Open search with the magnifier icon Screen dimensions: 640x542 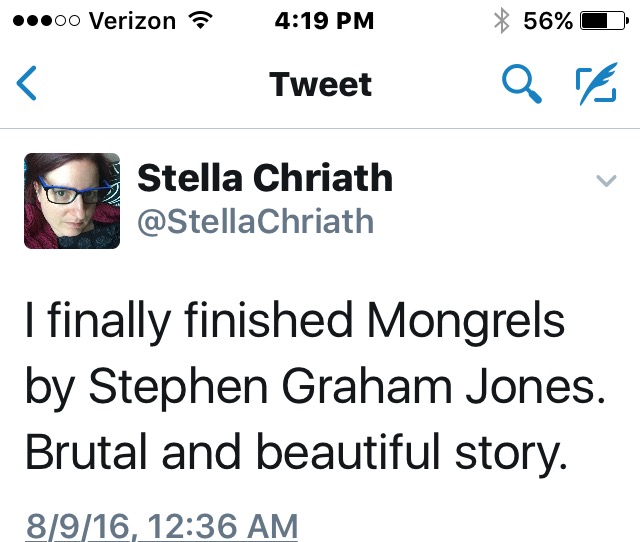[520, 85]
